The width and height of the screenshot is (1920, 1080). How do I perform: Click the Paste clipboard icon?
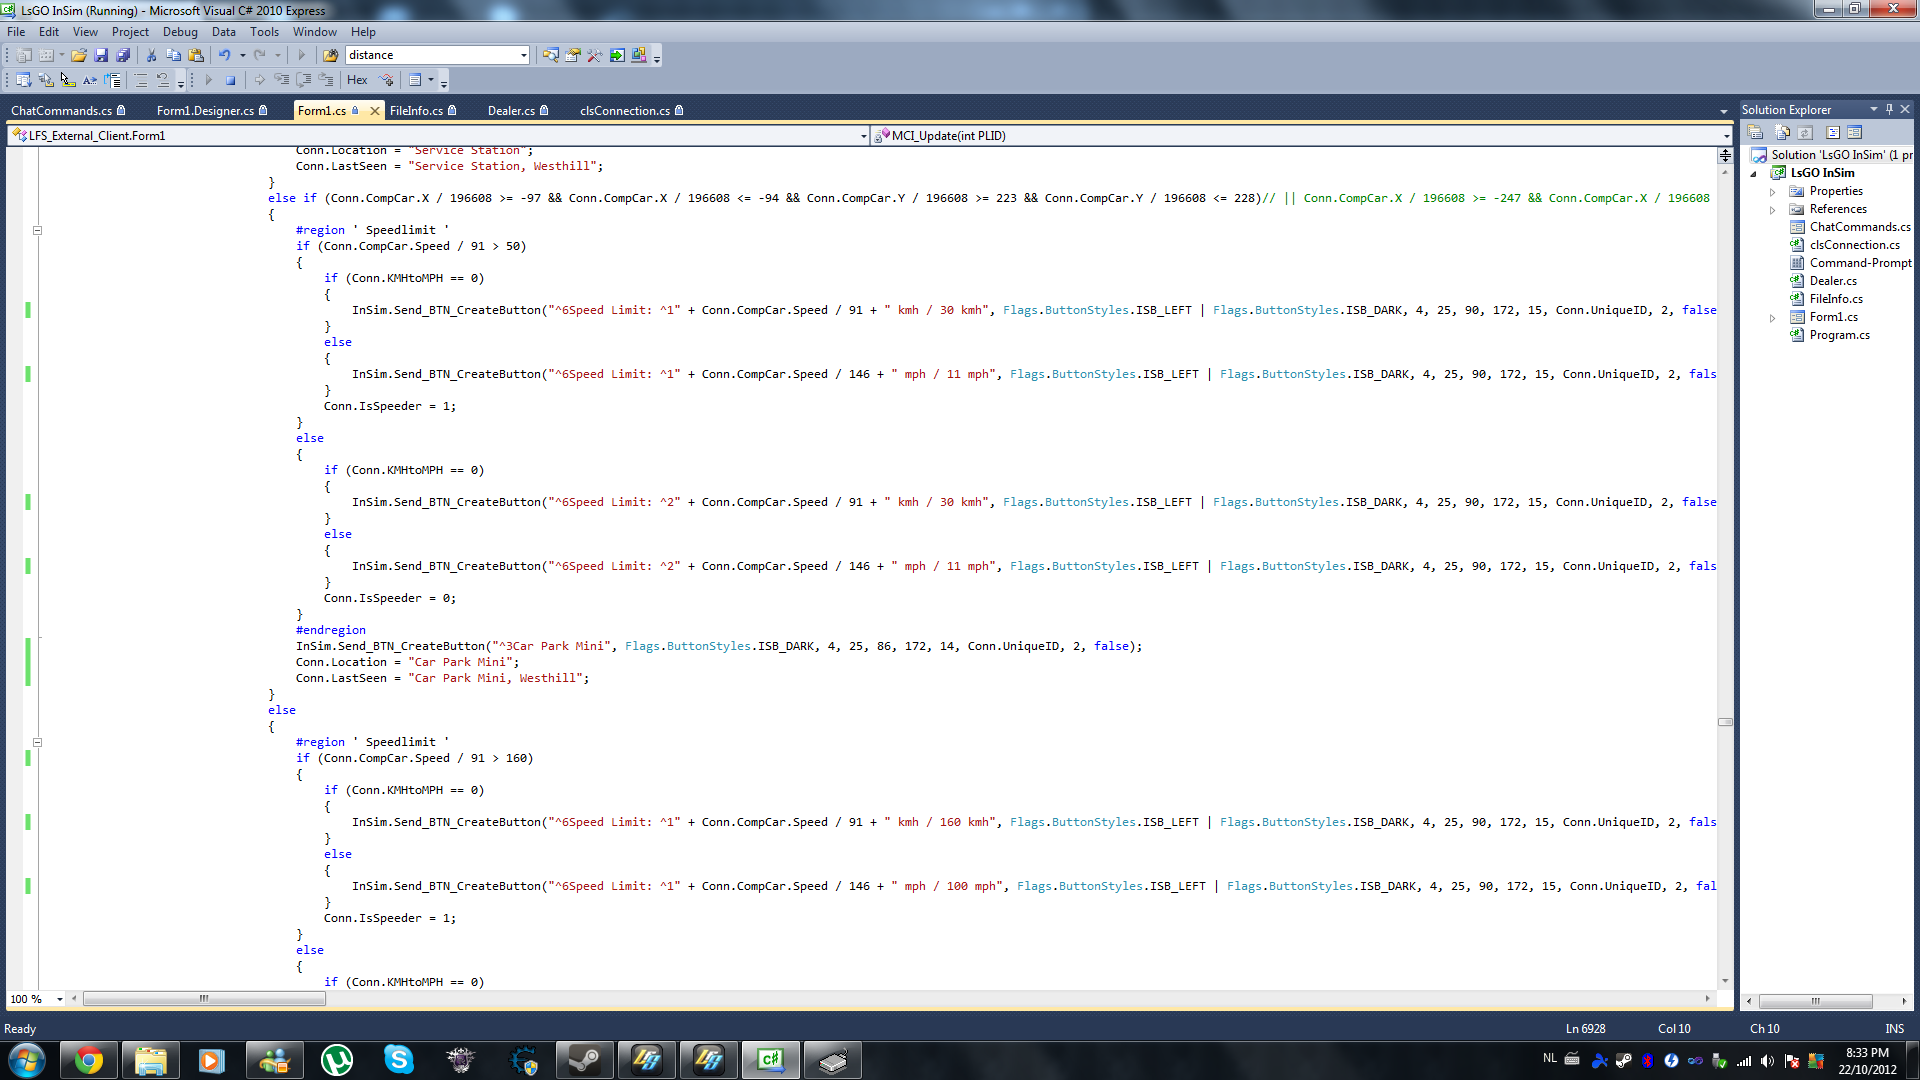pyautogui.click(x=196, y=55)
